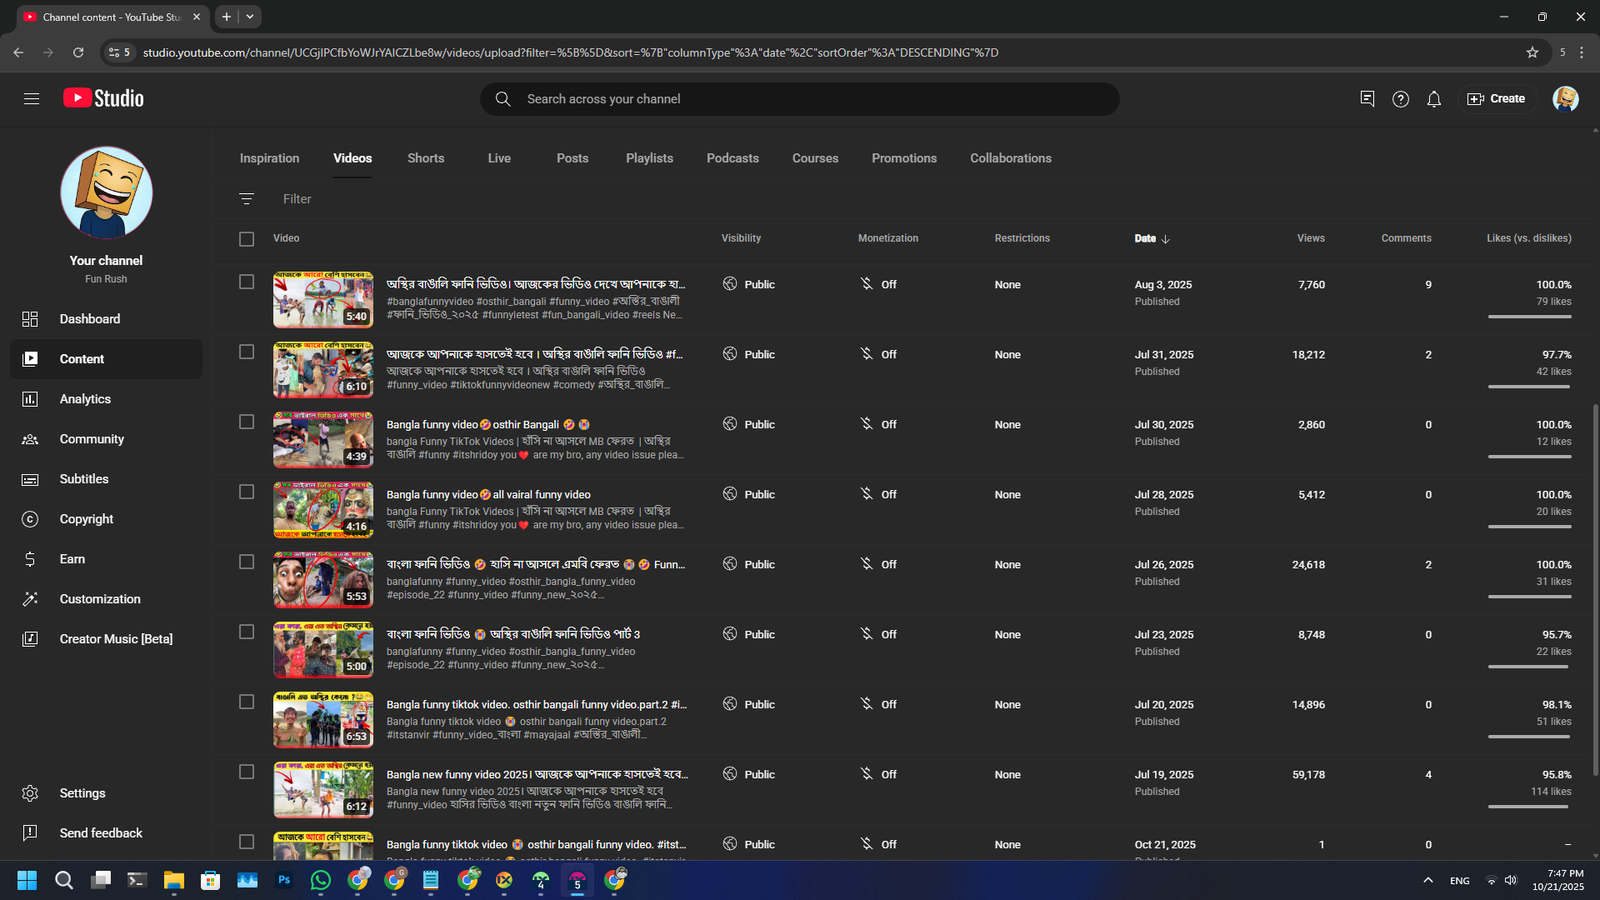The width and height of the screenshot is (1600, 900).
Task: Tick checkbox for Jul 26, 2025 video
Action: pyautogui.click(x=247, y=562)
